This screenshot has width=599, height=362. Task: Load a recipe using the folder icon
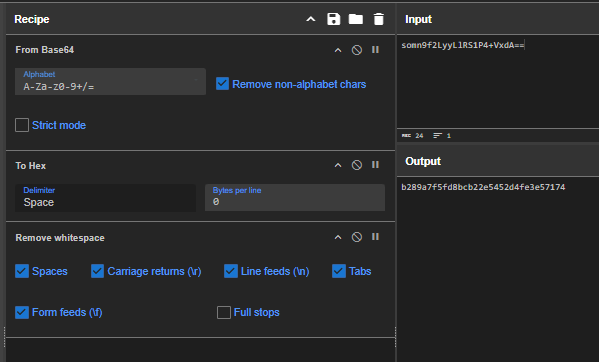coord(356,19)
